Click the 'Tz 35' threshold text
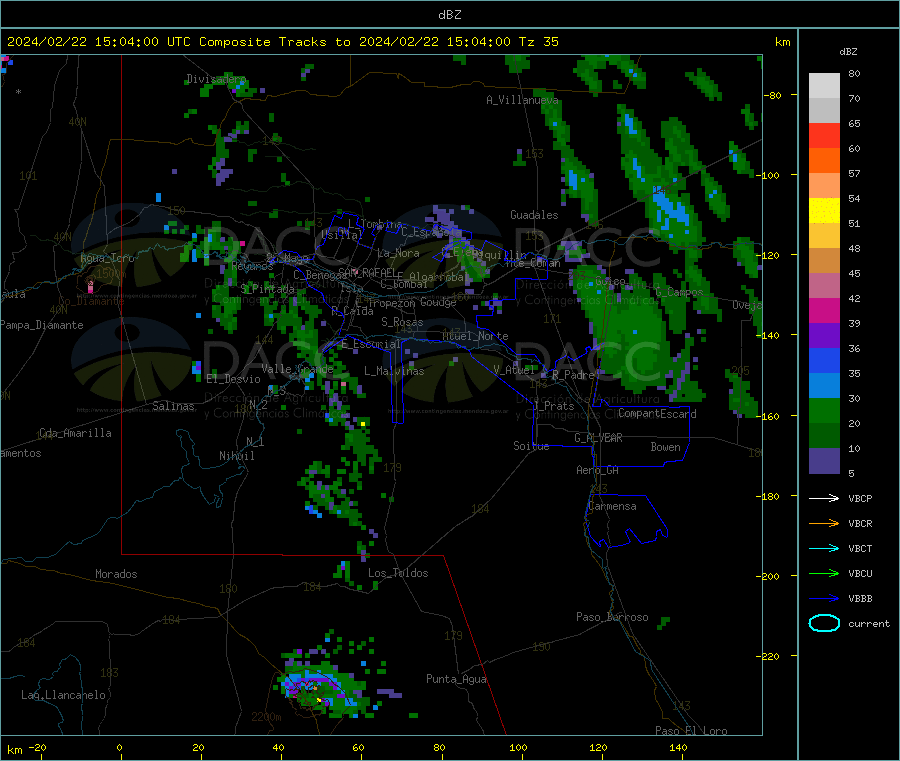This screenshot has height=761, width=900. (x=539, y=42)
